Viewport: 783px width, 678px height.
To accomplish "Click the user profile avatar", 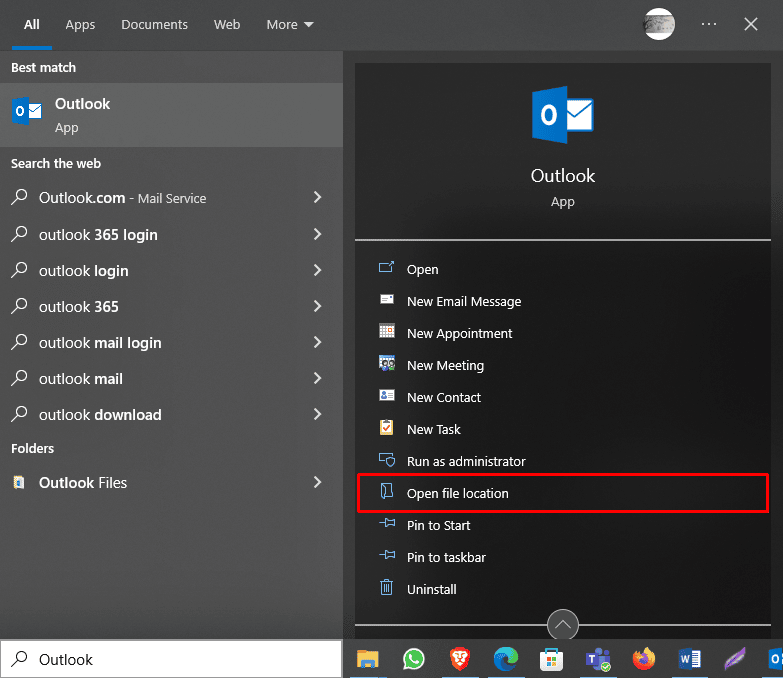I will tap(659, 24).
